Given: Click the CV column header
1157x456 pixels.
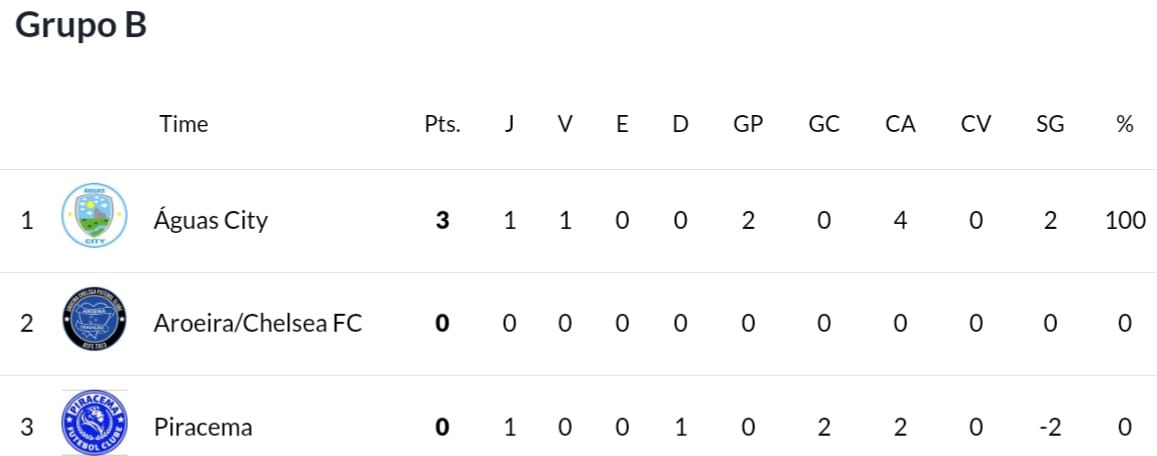Looking at the screenshot, I should point(976,124).
